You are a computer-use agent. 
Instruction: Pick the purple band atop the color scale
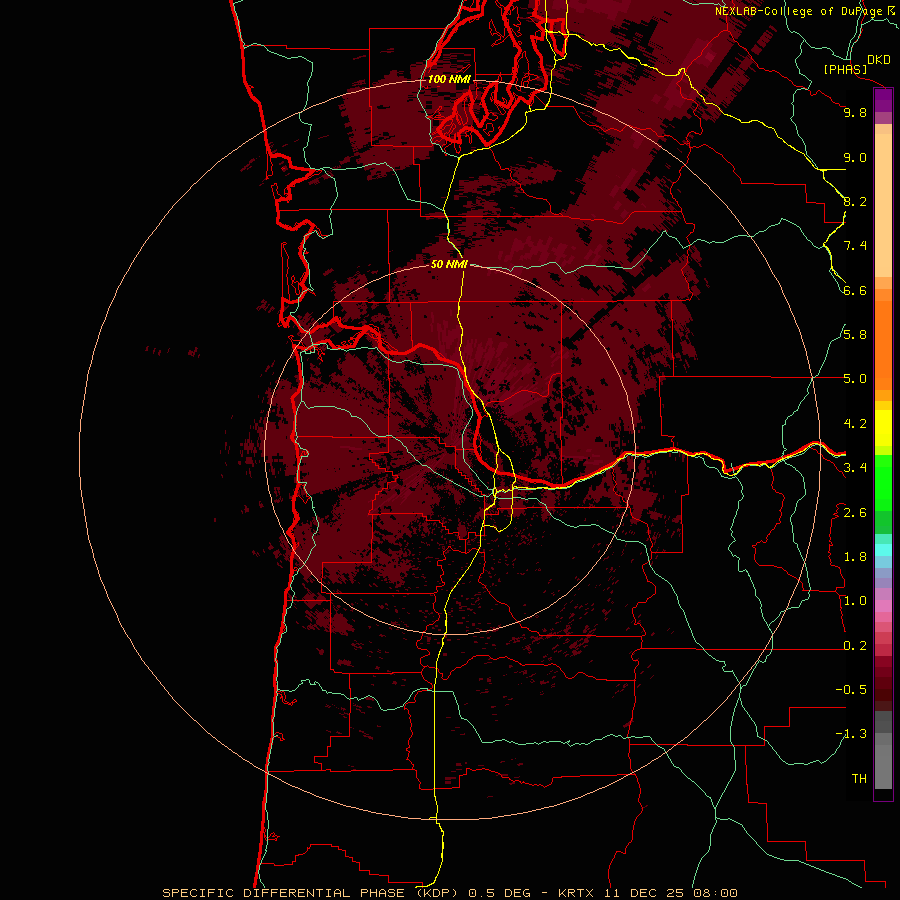(883, 101)
